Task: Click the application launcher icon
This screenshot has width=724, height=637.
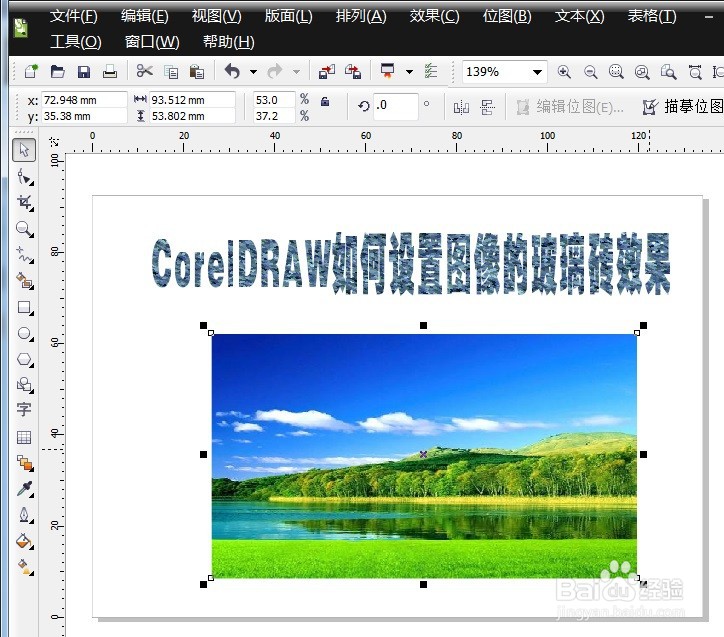Action: click(387, 71)
